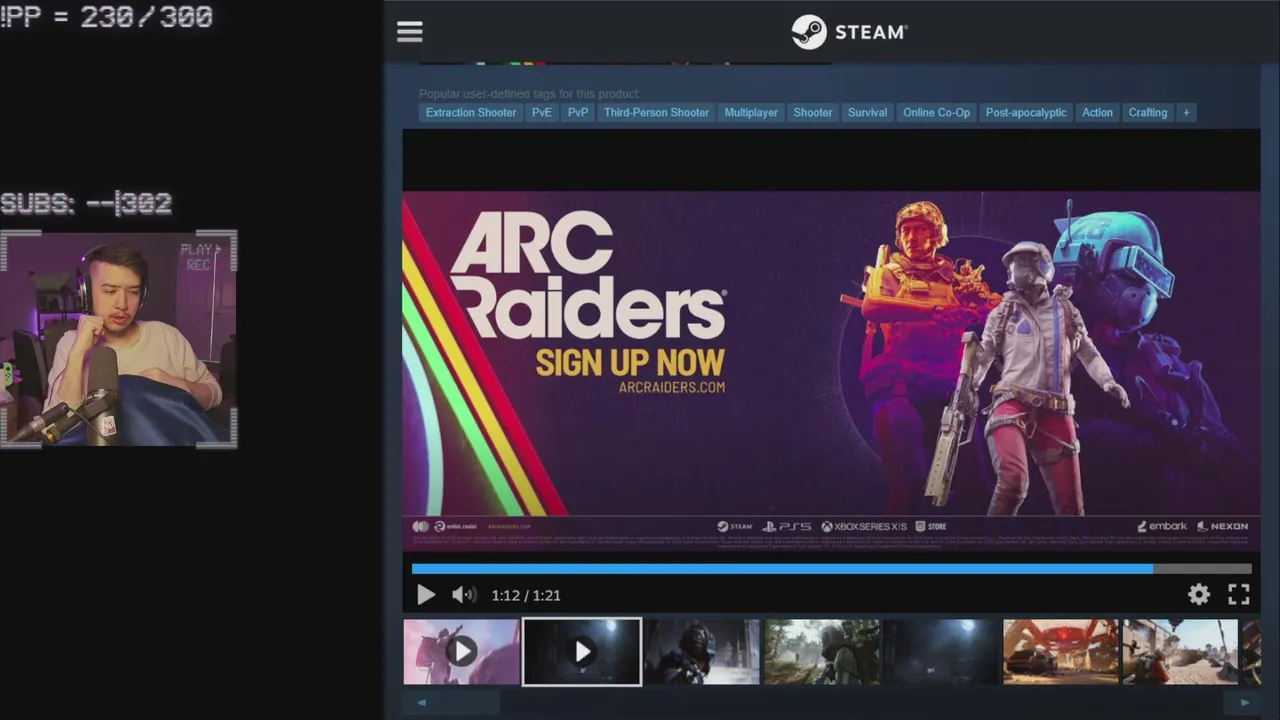The height and width of the screenshot is (720, 1280).
Task: Open the first trailer thumbnail
Action: 461,652
